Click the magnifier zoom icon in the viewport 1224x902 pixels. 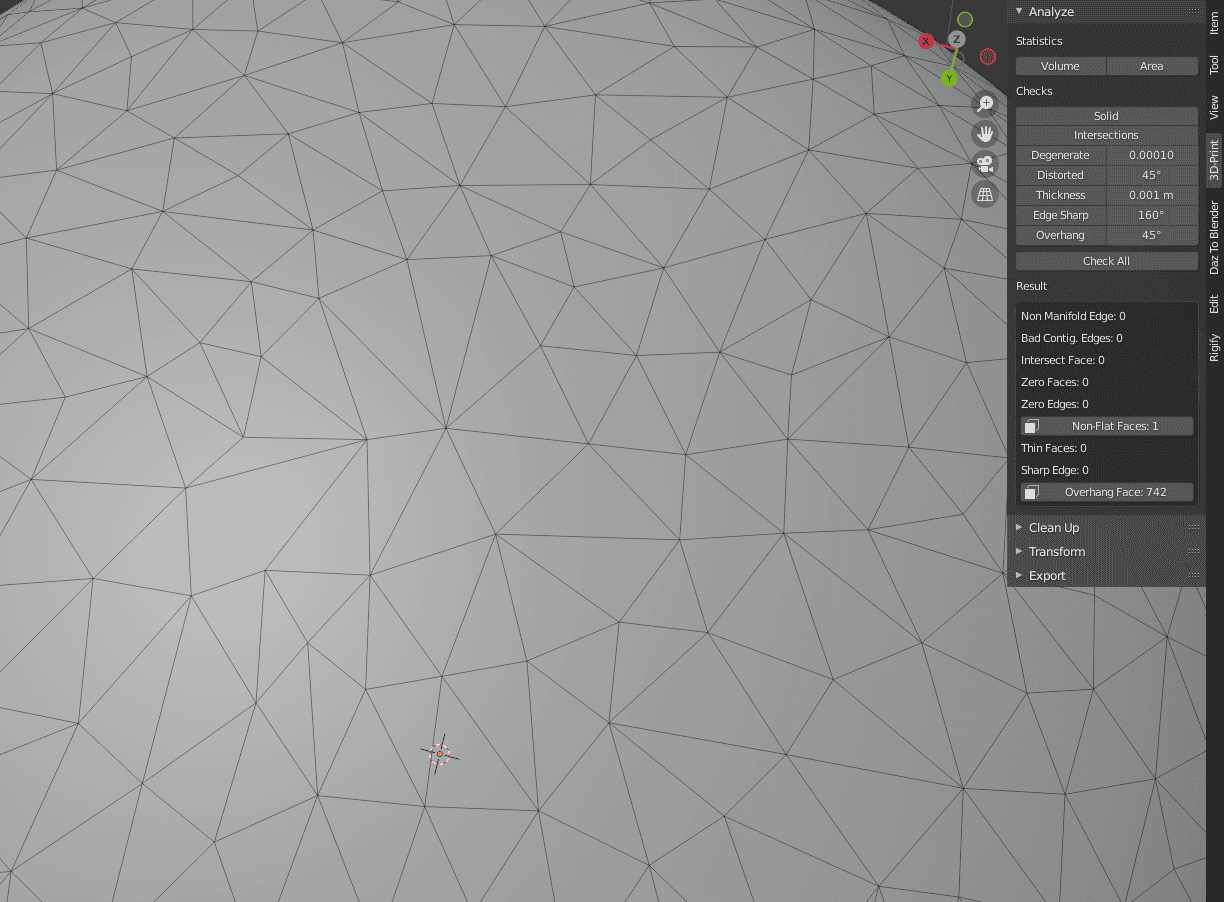[985, 103]
